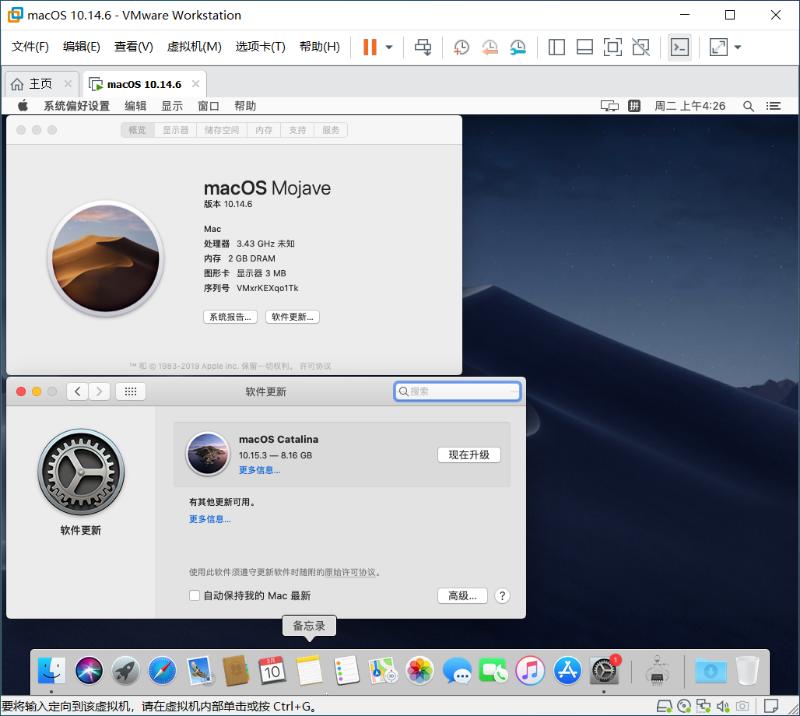The image size is (800, 716).
Task: Open the snapshot manager in VMware toolbar
Action: point(517,47)
